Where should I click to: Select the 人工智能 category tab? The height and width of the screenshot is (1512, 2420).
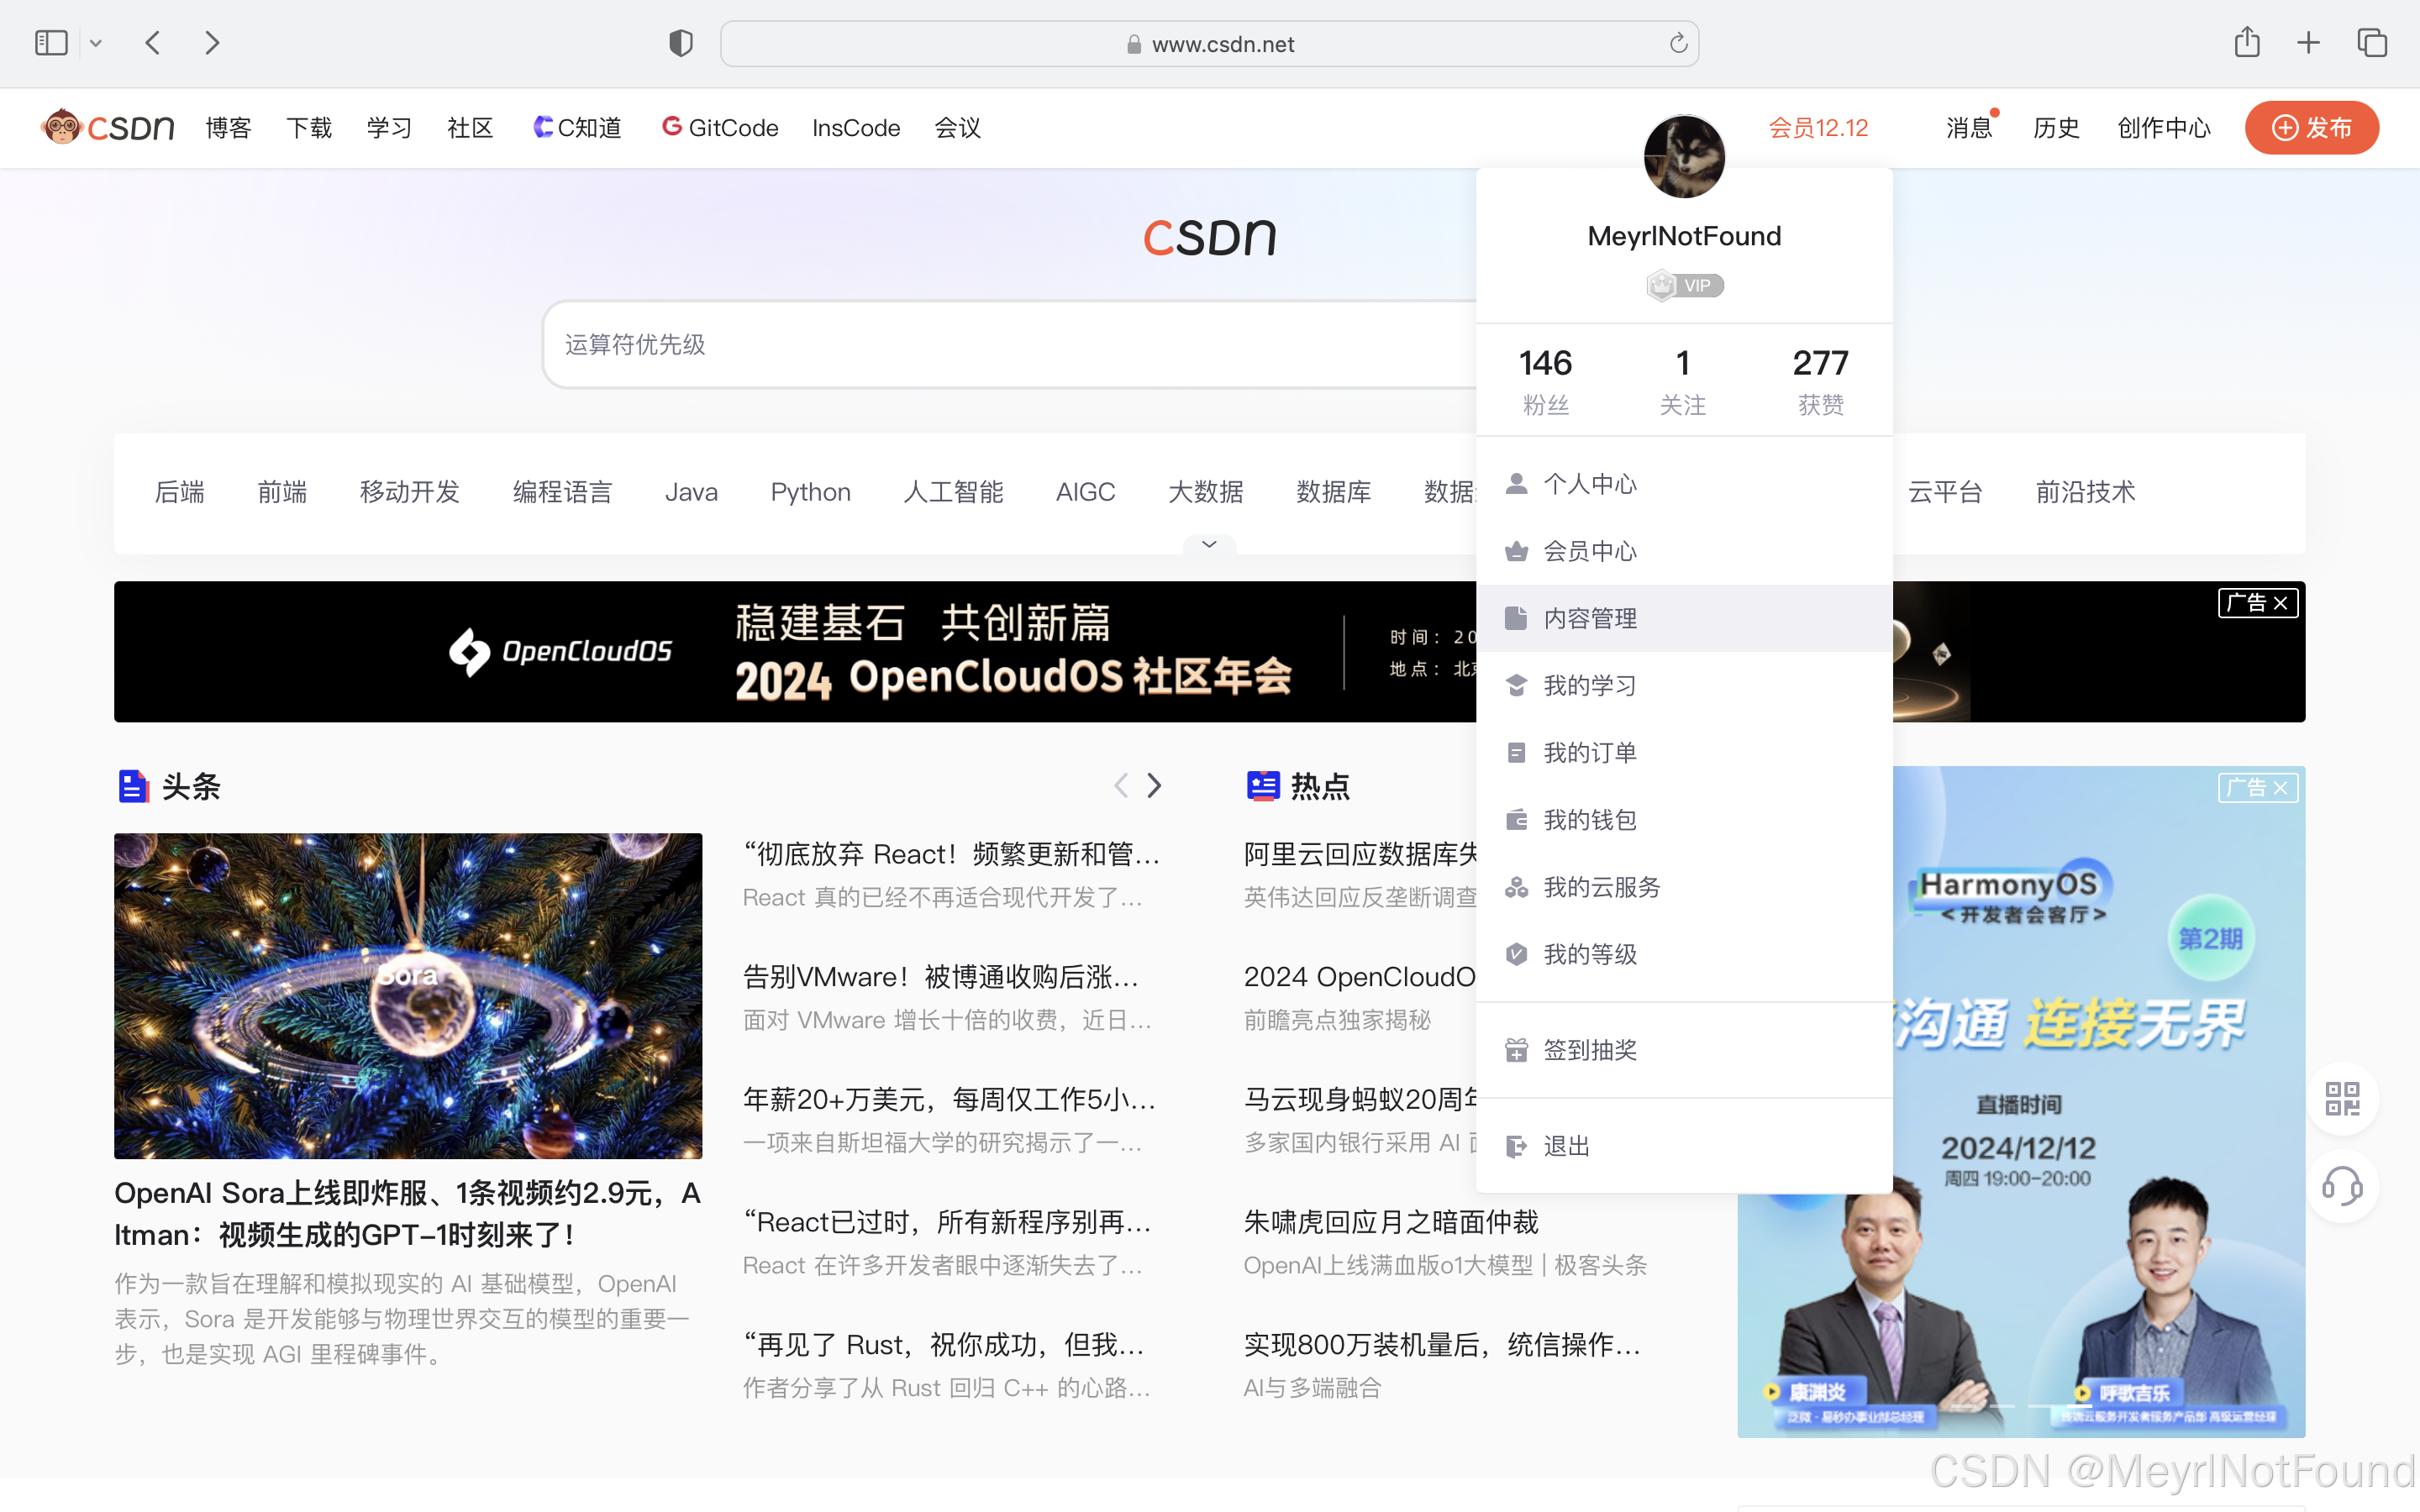click(953, 492)
